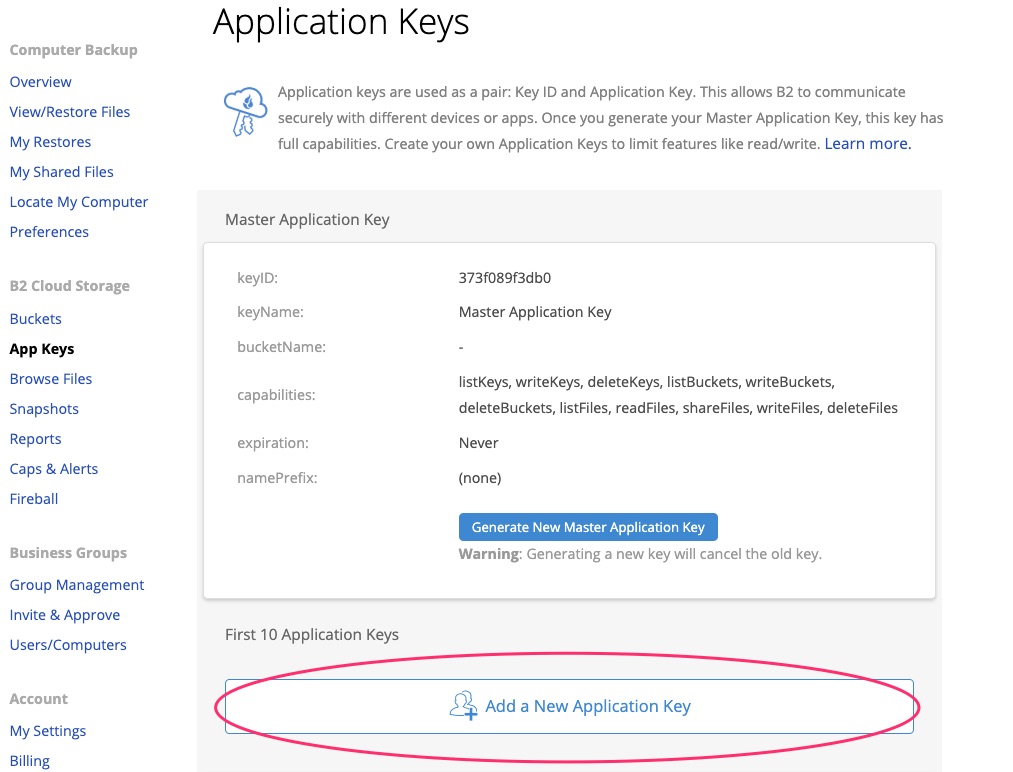This screenshot has height=772, width=1013.
Task: Open Caps & Alerts
Action: click(x=54, y=469)
